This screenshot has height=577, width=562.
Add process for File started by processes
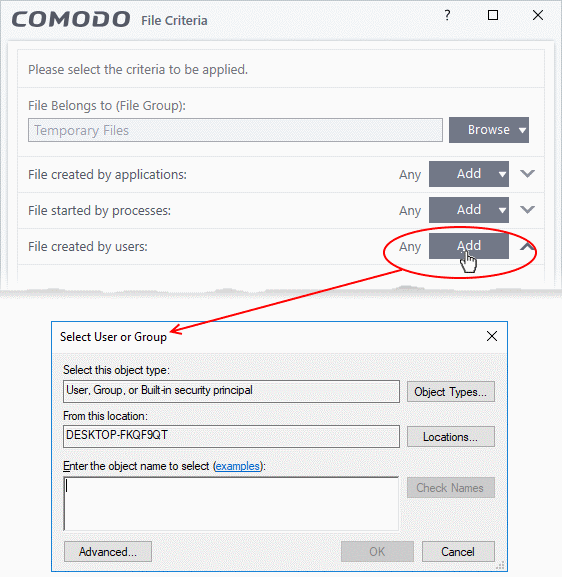pyautogui.click(x=469, y=210)
